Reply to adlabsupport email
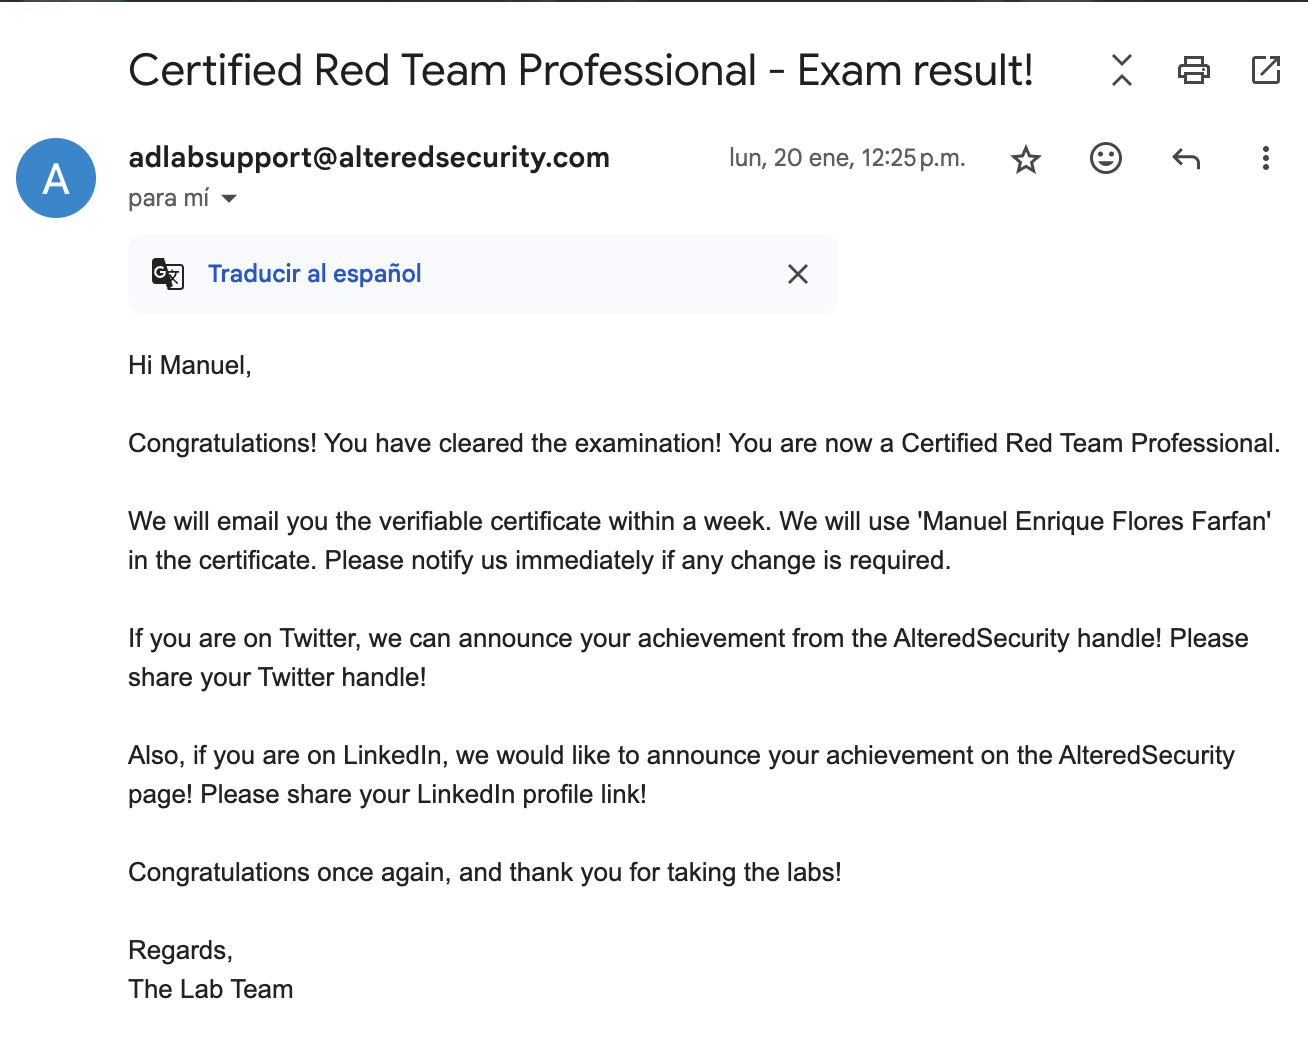Viewport: 1308px width, 1052px height. point(1186,158)
